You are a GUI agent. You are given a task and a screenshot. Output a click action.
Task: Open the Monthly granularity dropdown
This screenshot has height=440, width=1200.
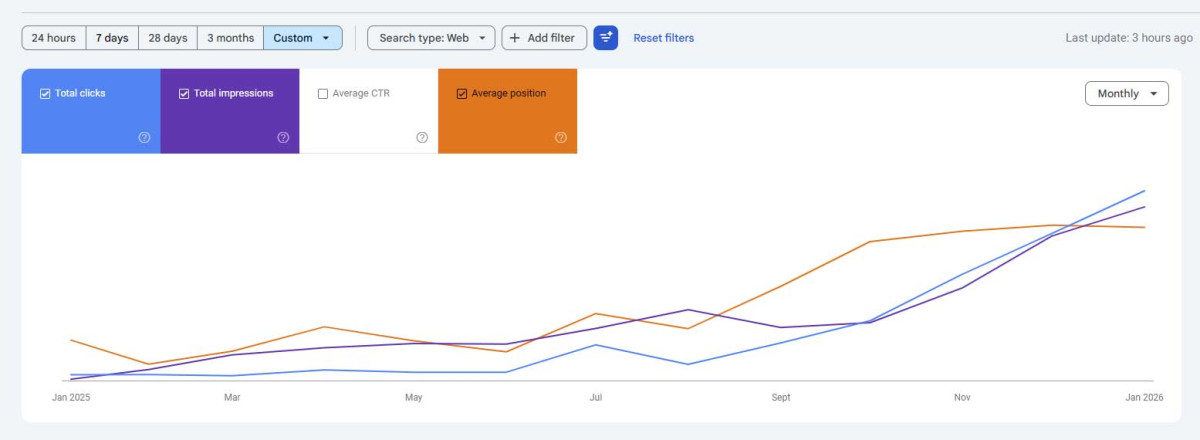(1126, 94)
